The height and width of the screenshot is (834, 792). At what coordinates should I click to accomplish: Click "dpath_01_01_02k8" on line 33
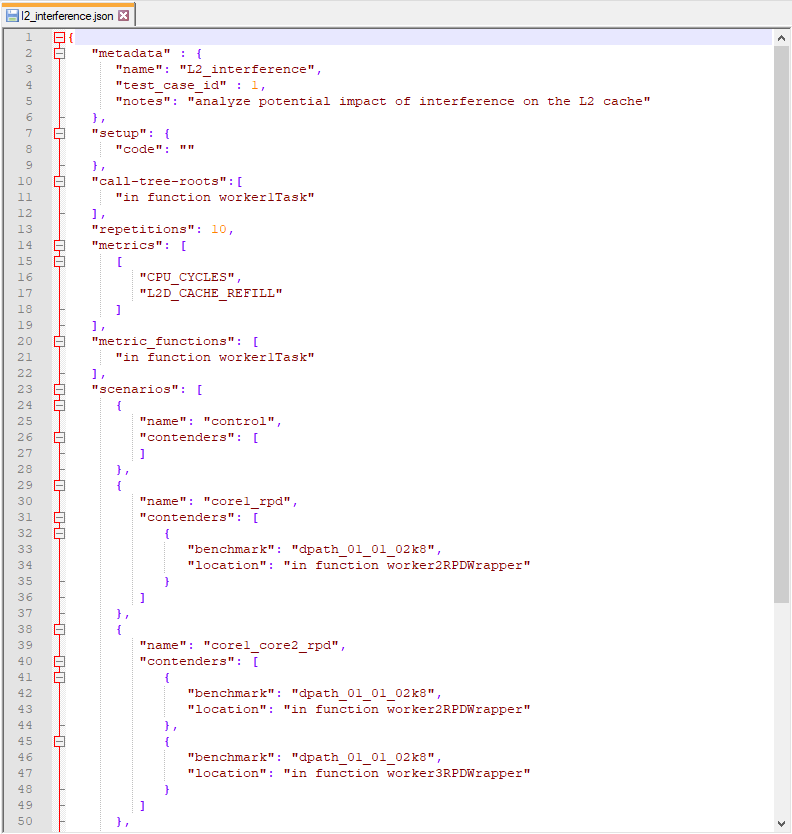(363, 549)
